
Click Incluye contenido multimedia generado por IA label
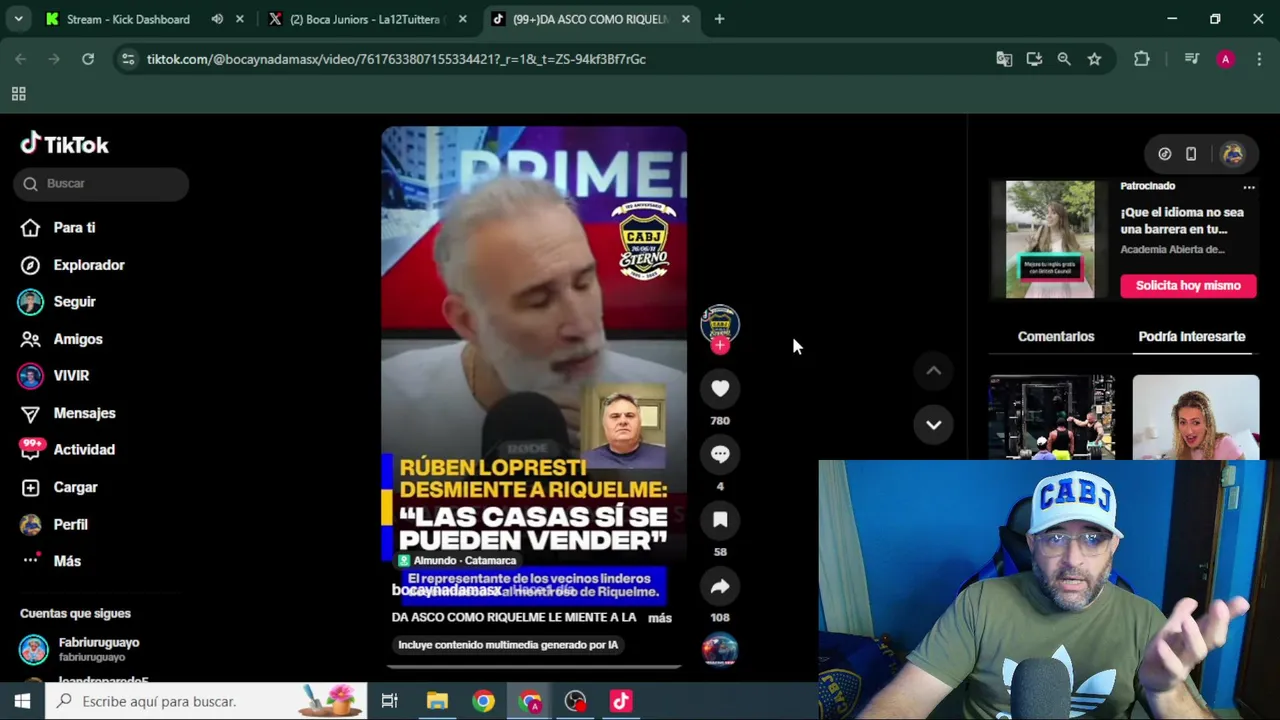[508, 645]
